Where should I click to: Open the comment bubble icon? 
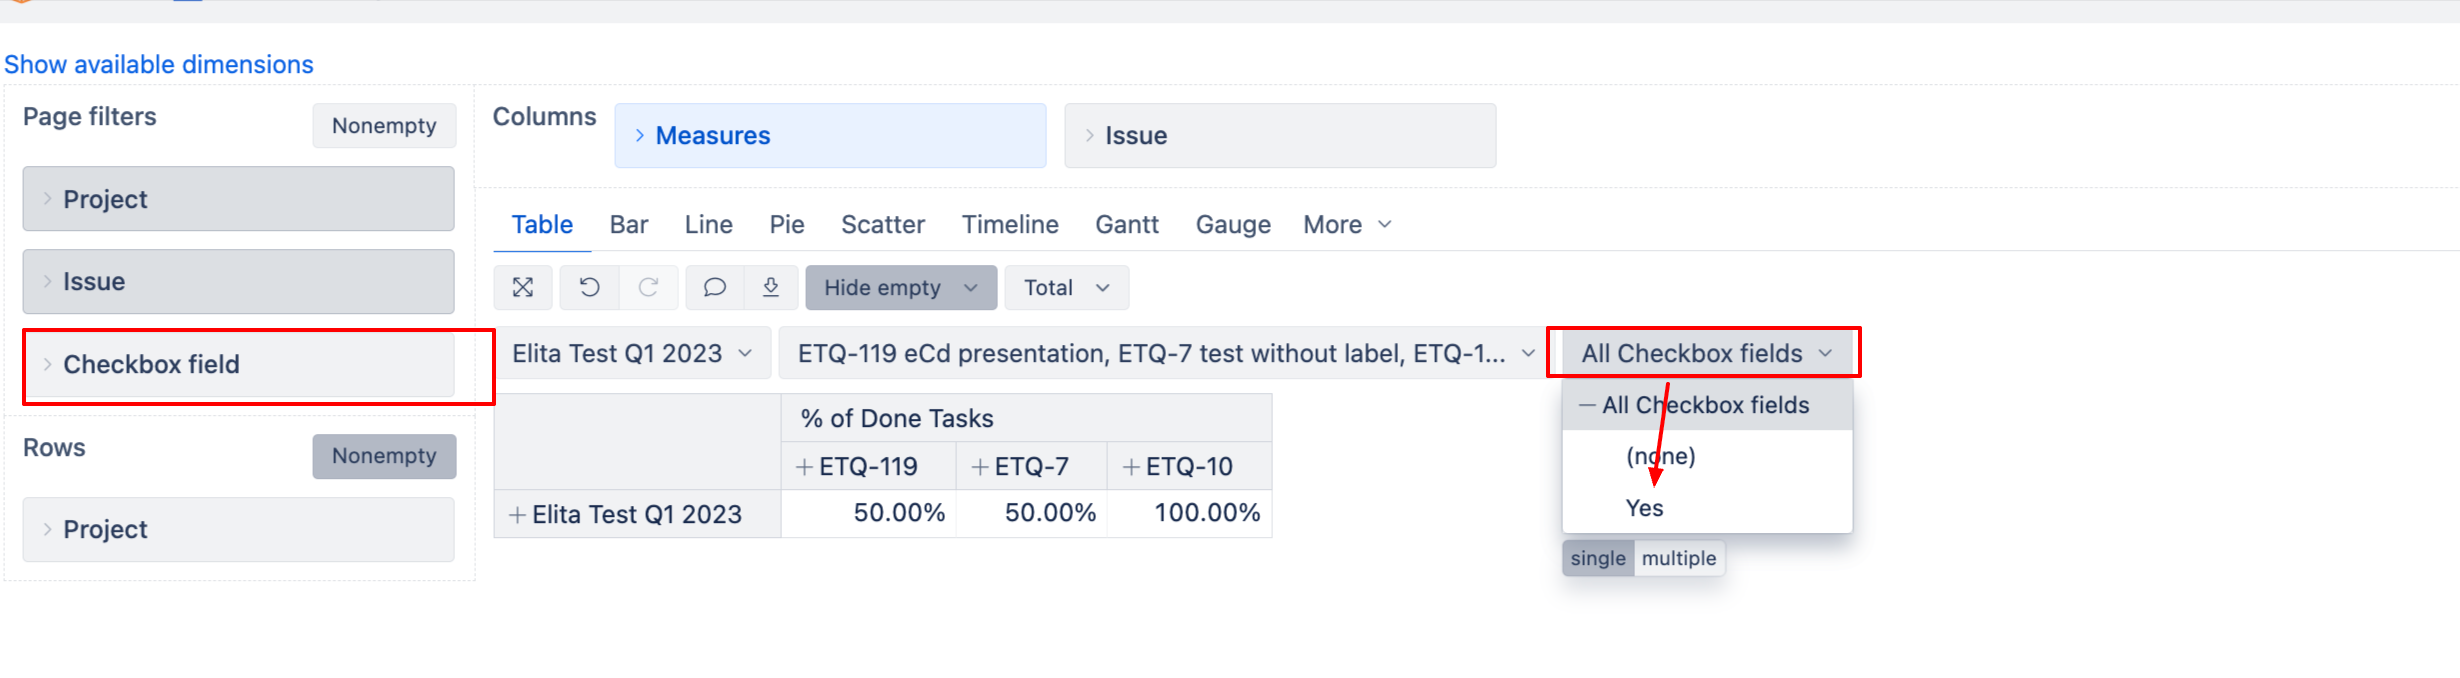(x=714, y=288)
